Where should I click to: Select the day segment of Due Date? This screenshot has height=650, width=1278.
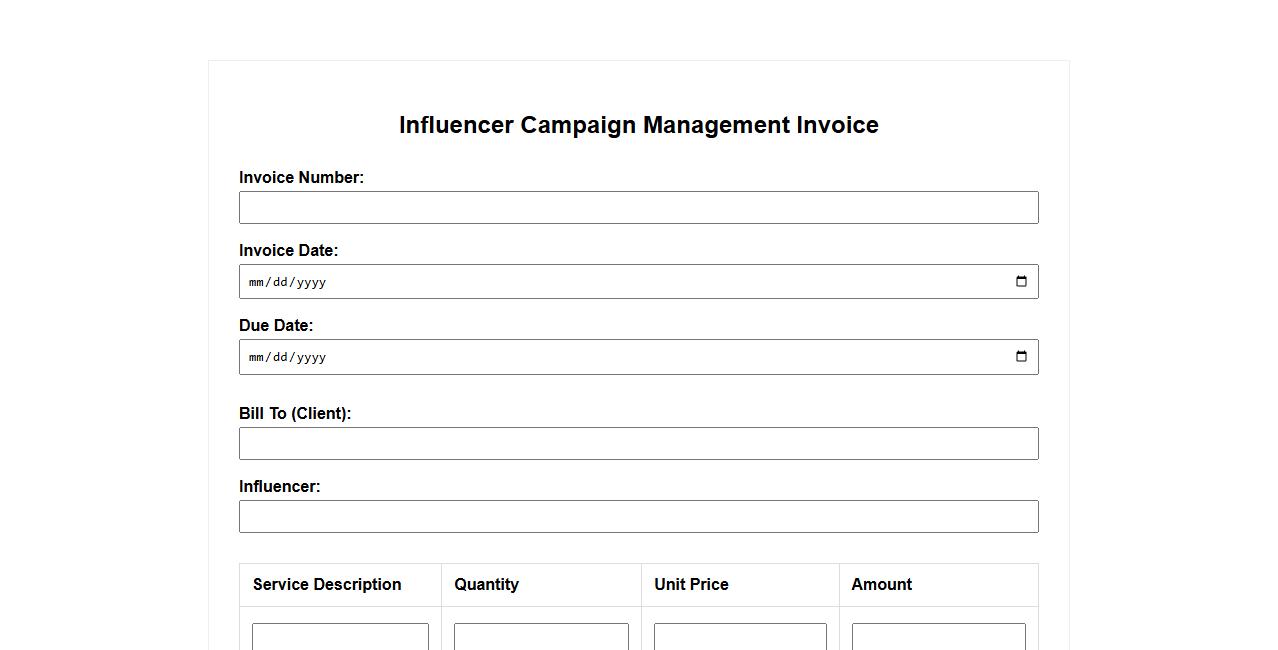[x=280, y=358]
